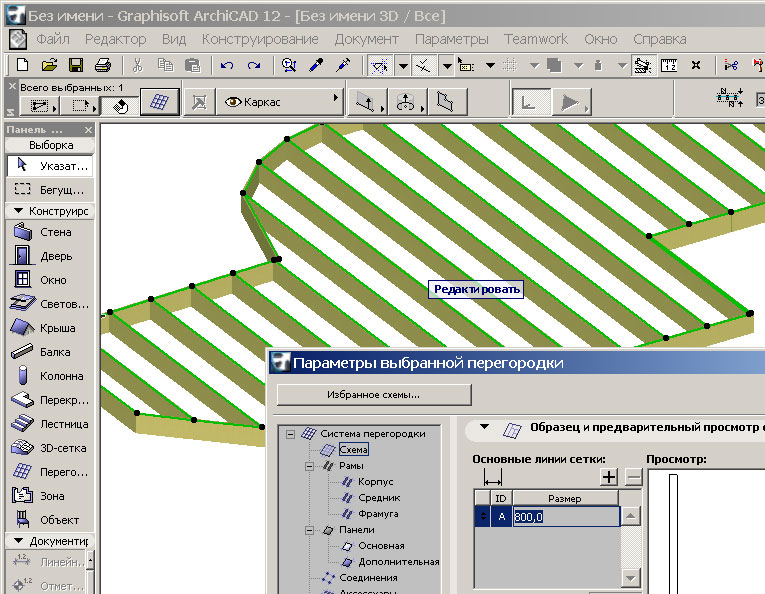The image size is (765, 594).
Task: Collapse the Система перегородки tree node
Action: point(291,434)
